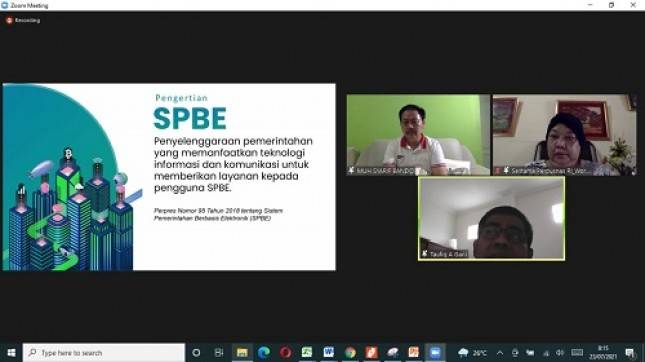The width and height of the screenshot is (645, 362).
Task: Click the keyboard language indicator in the tray
Action: click(x=577, y=353)
